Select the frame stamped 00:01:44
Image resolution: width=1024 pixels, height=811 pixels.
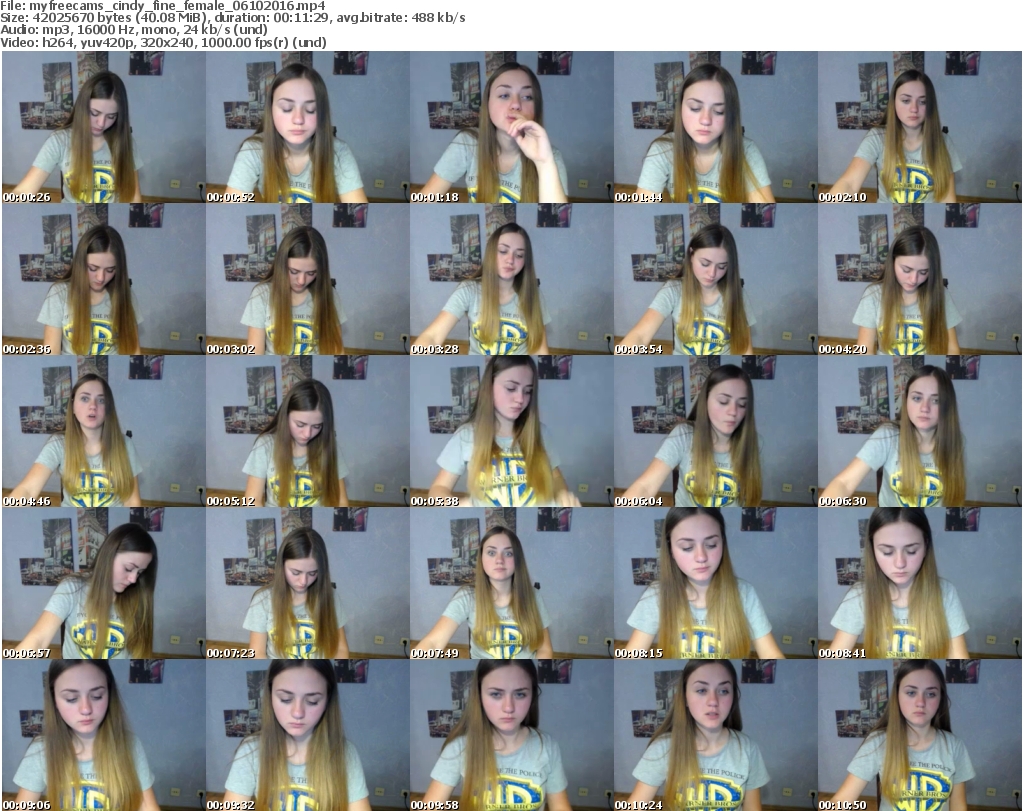point(715,127)
